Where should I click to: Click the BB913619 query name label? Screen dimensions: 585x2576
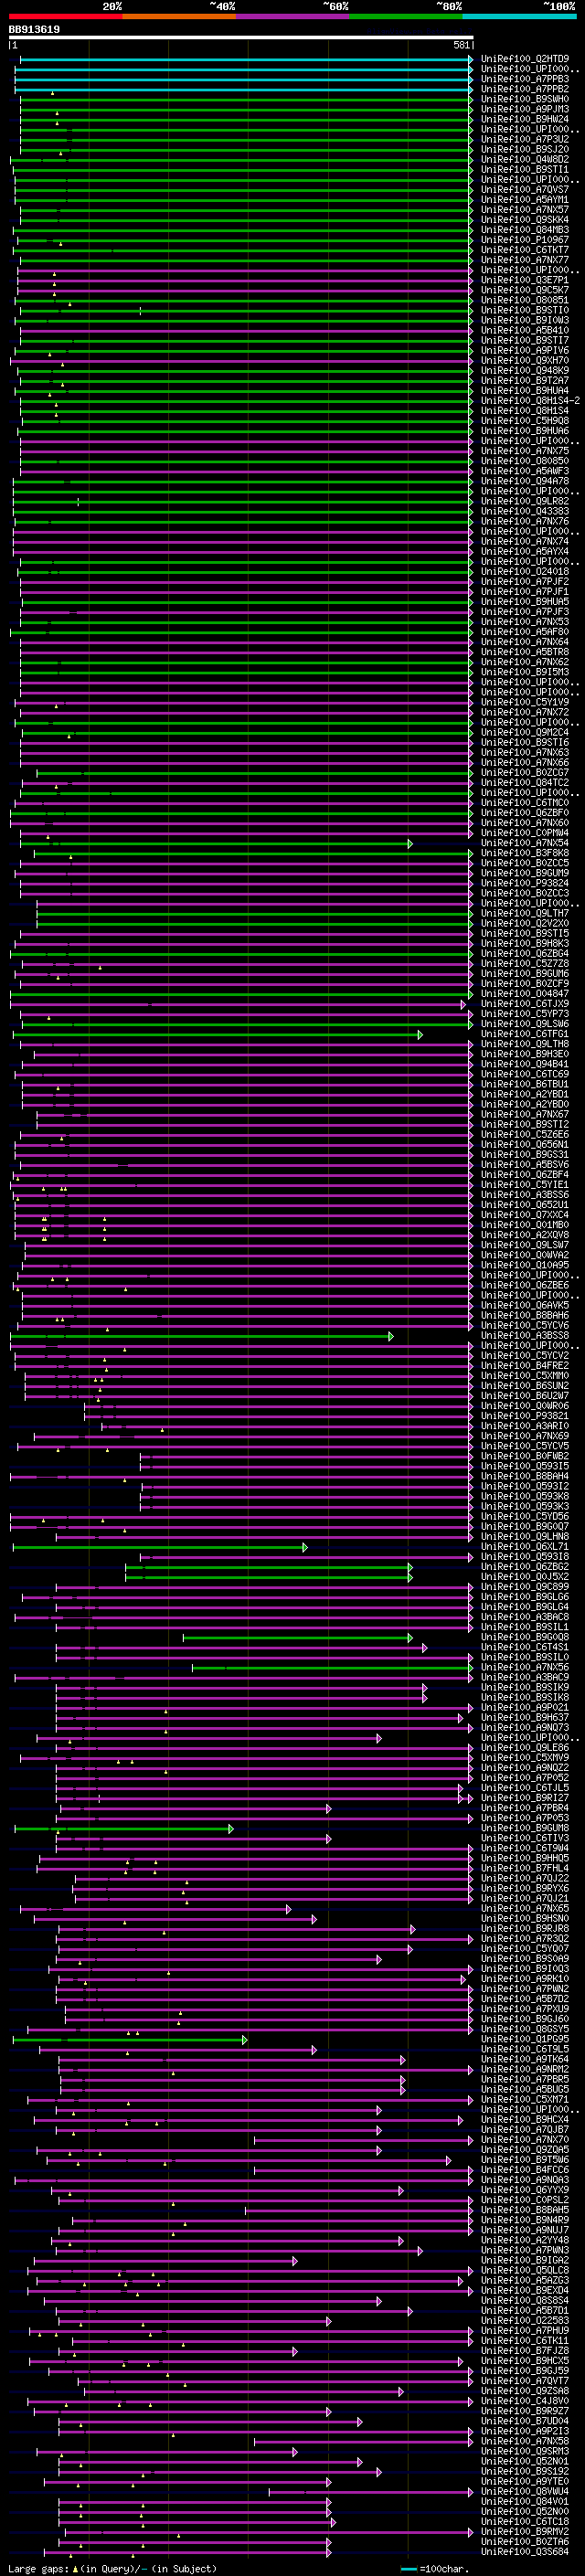click(34, 30)
